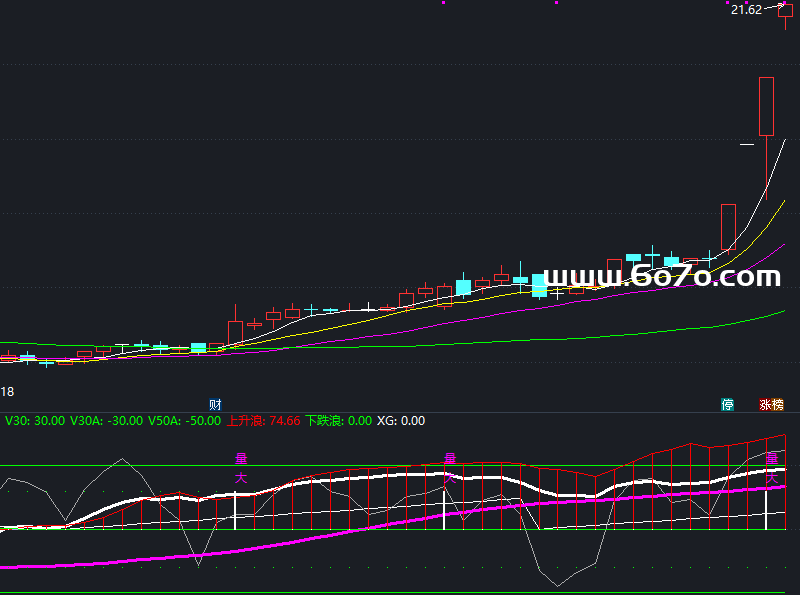This screenshot has height=595, width=800.
Task: Click the short white dash beside tall candle
Action: [x=746, y=145]
